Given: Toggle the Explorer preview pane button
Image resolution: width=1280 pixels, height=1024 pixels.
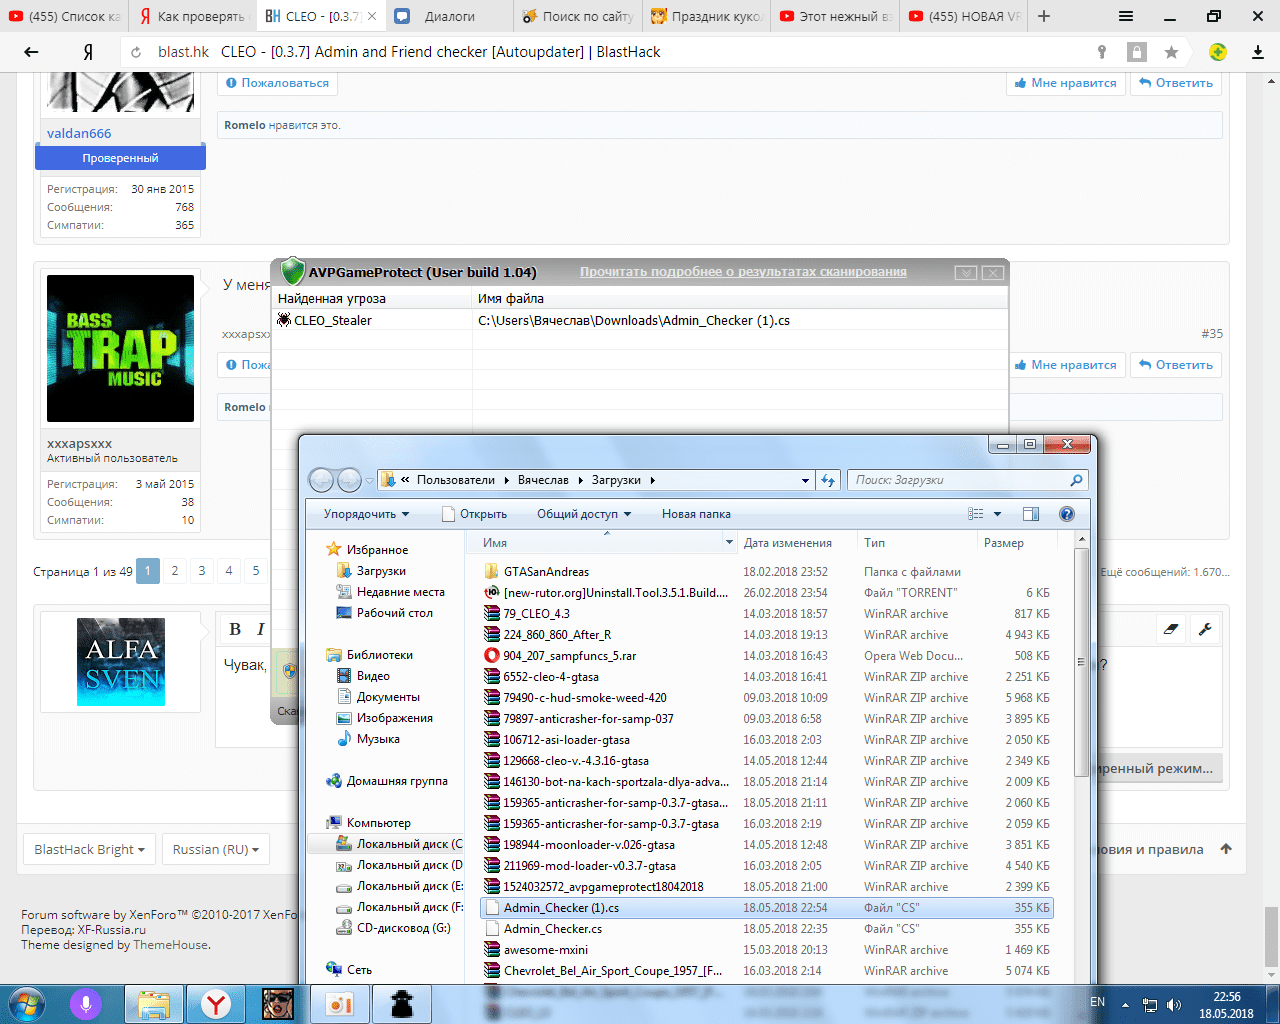Looking at the screenshot, I should click(x=1031, y=514).
